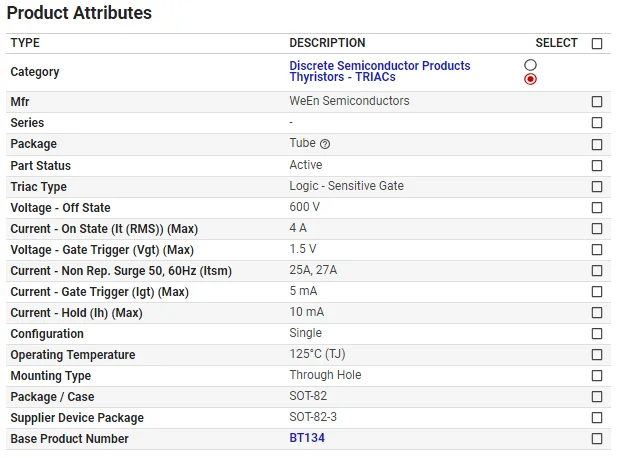625x458 pixels.
Task: Open the Discrete Semiconductor Products link
Action: [379, 66]
